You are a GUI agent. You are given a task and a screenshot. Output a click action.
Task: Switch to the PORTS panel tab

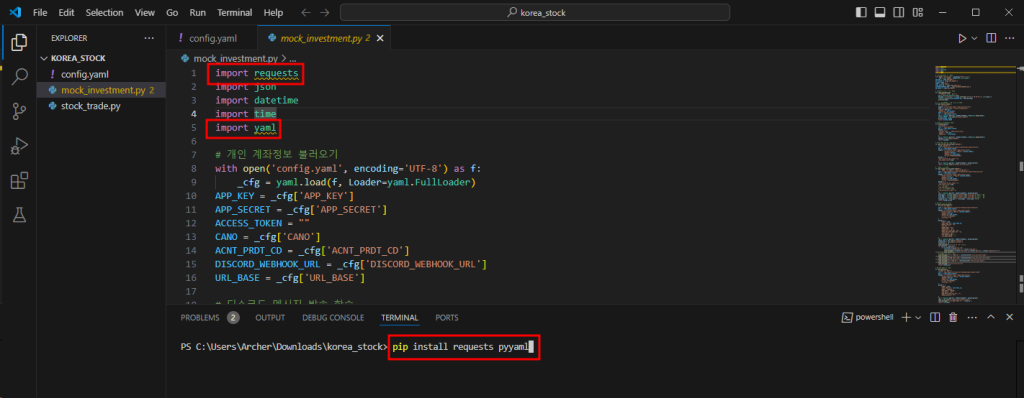tap(447, 318)
